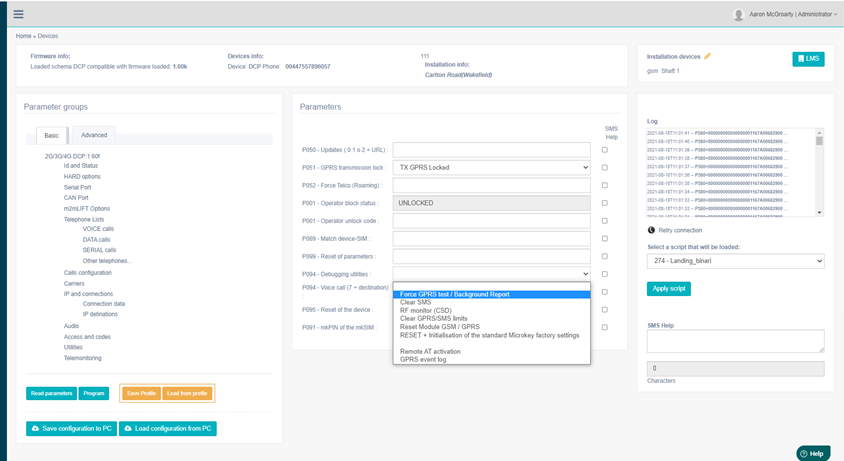Click the P089 Match device-SIM field

point(491,239)
